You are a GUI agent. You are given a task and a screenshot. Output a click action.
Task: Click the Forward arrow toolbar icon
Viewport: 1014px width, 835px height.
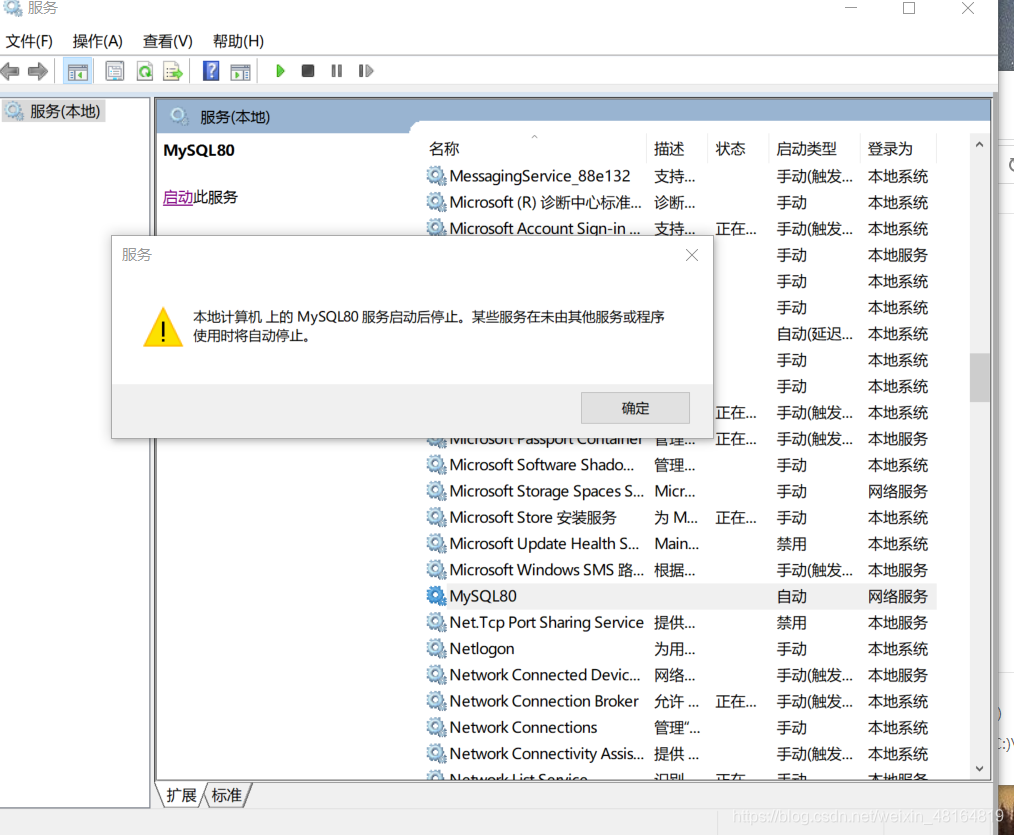click(38, 71)
